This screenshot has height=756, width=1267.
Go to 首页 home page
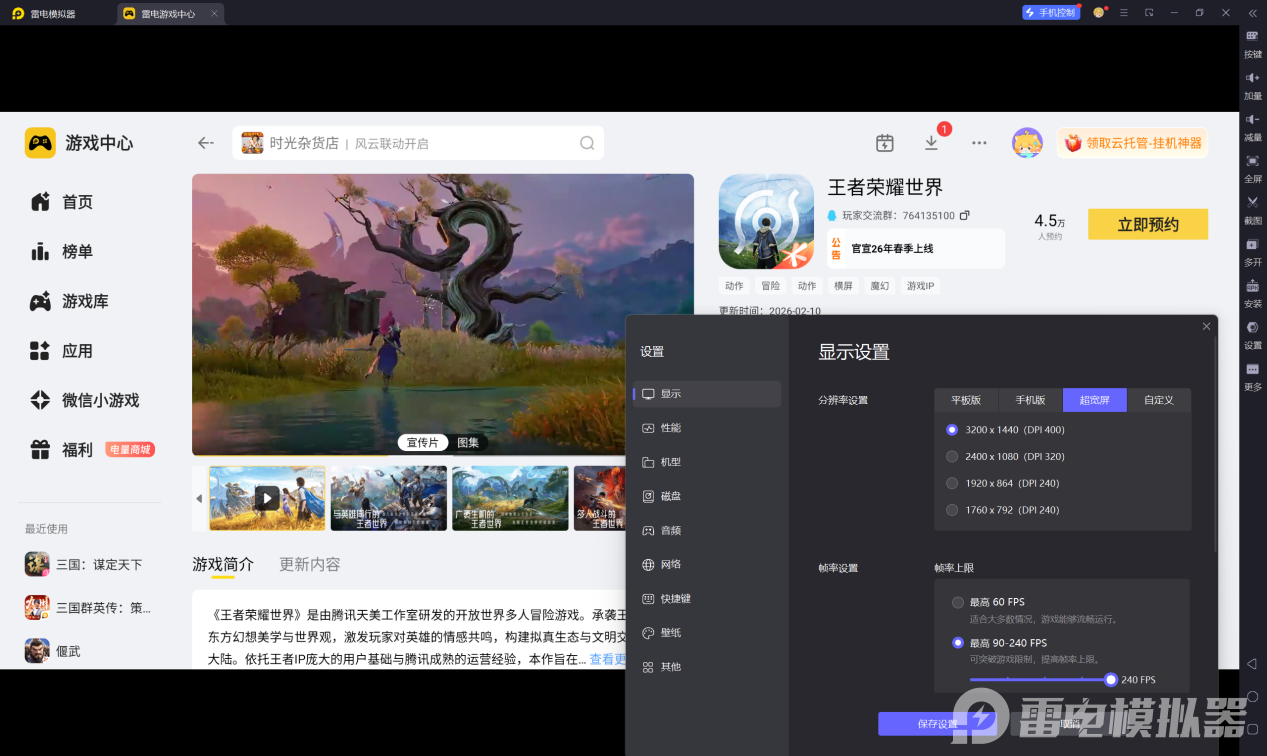click(62, 202)
